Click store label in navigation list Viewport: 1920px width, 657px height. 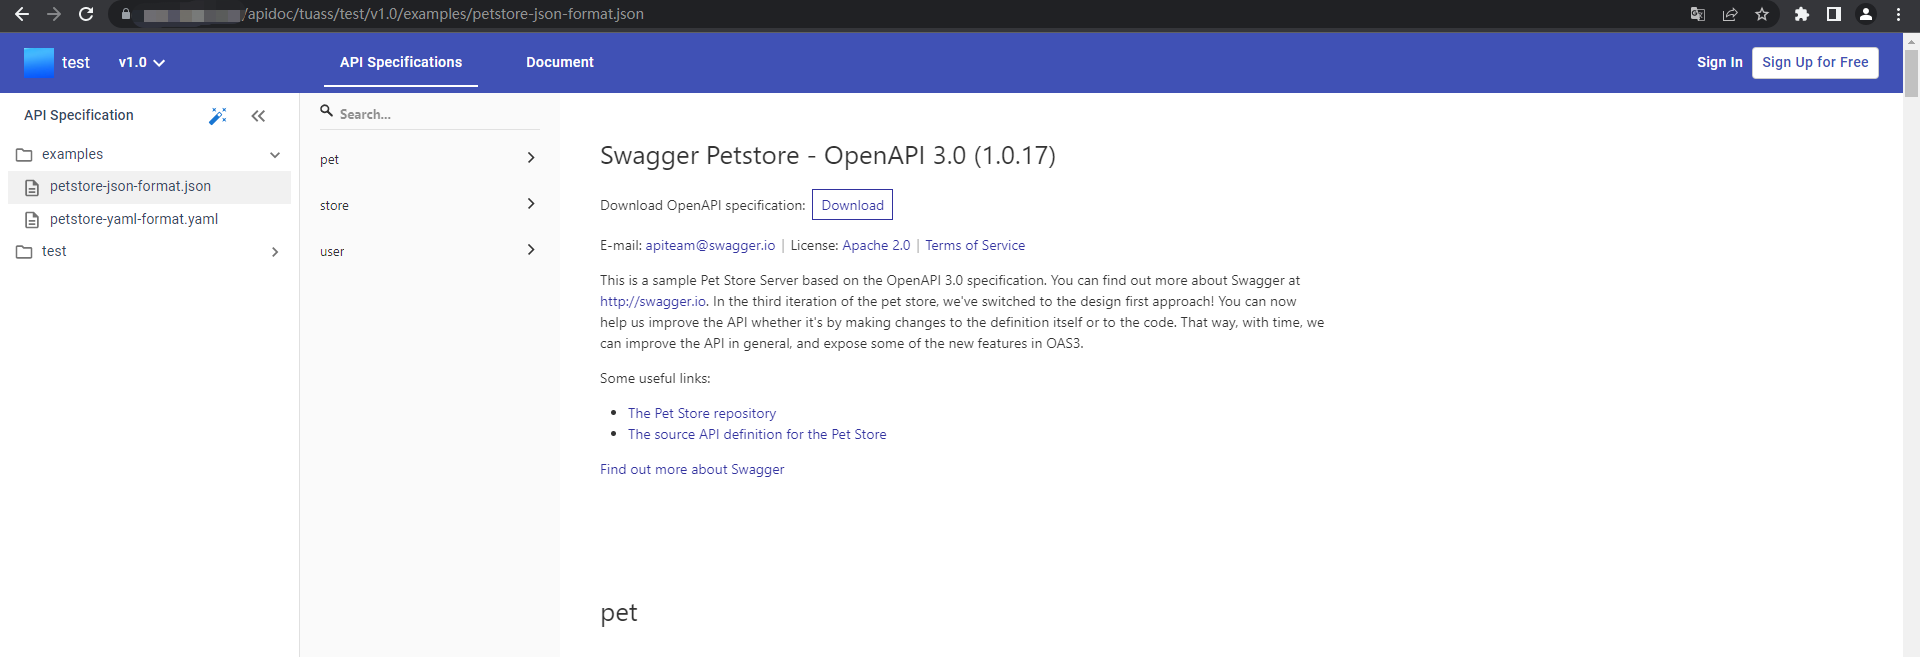(334, 205)
